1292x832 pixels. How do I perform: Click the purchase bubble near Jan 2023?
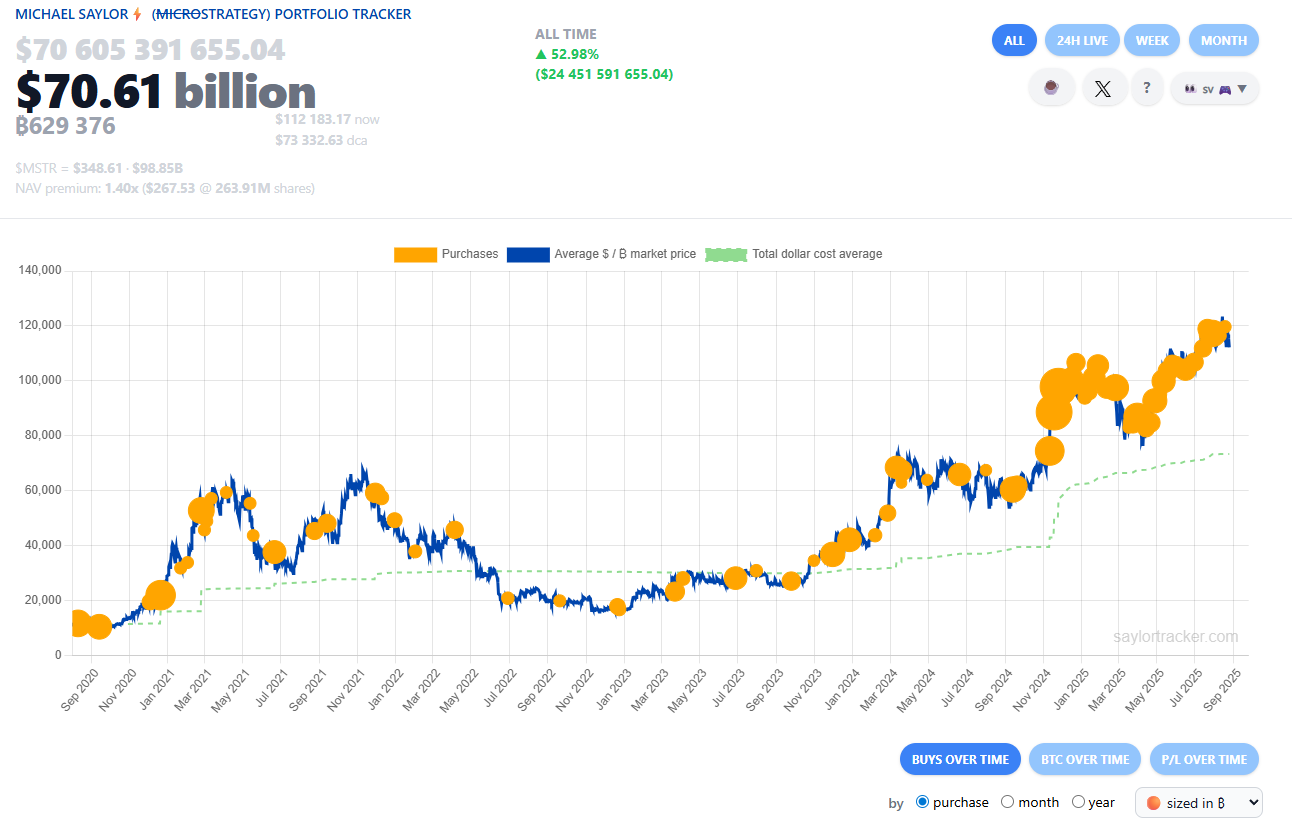tap(617, 607)
